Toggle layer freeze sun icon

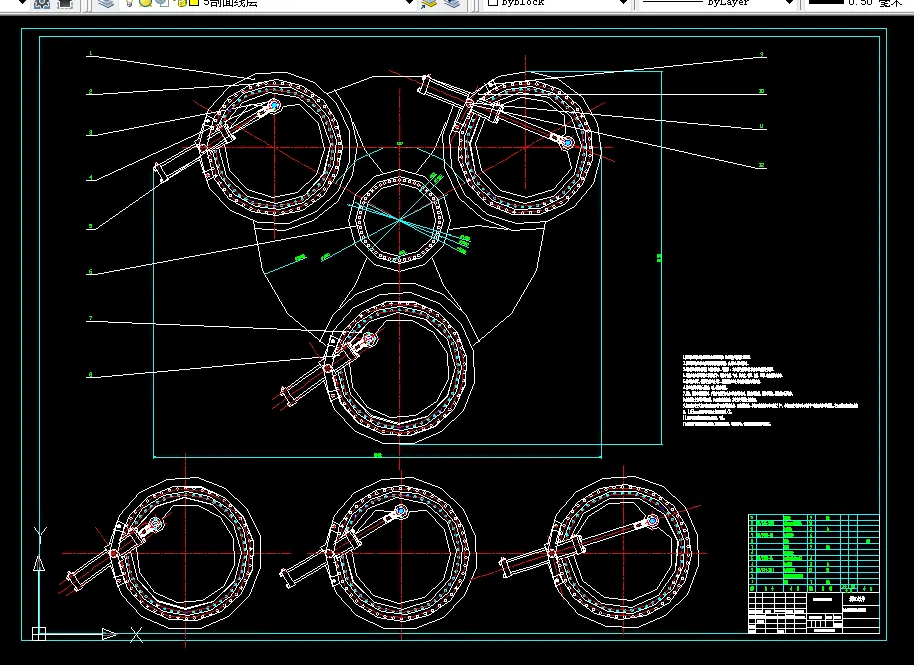click(145, 3)
